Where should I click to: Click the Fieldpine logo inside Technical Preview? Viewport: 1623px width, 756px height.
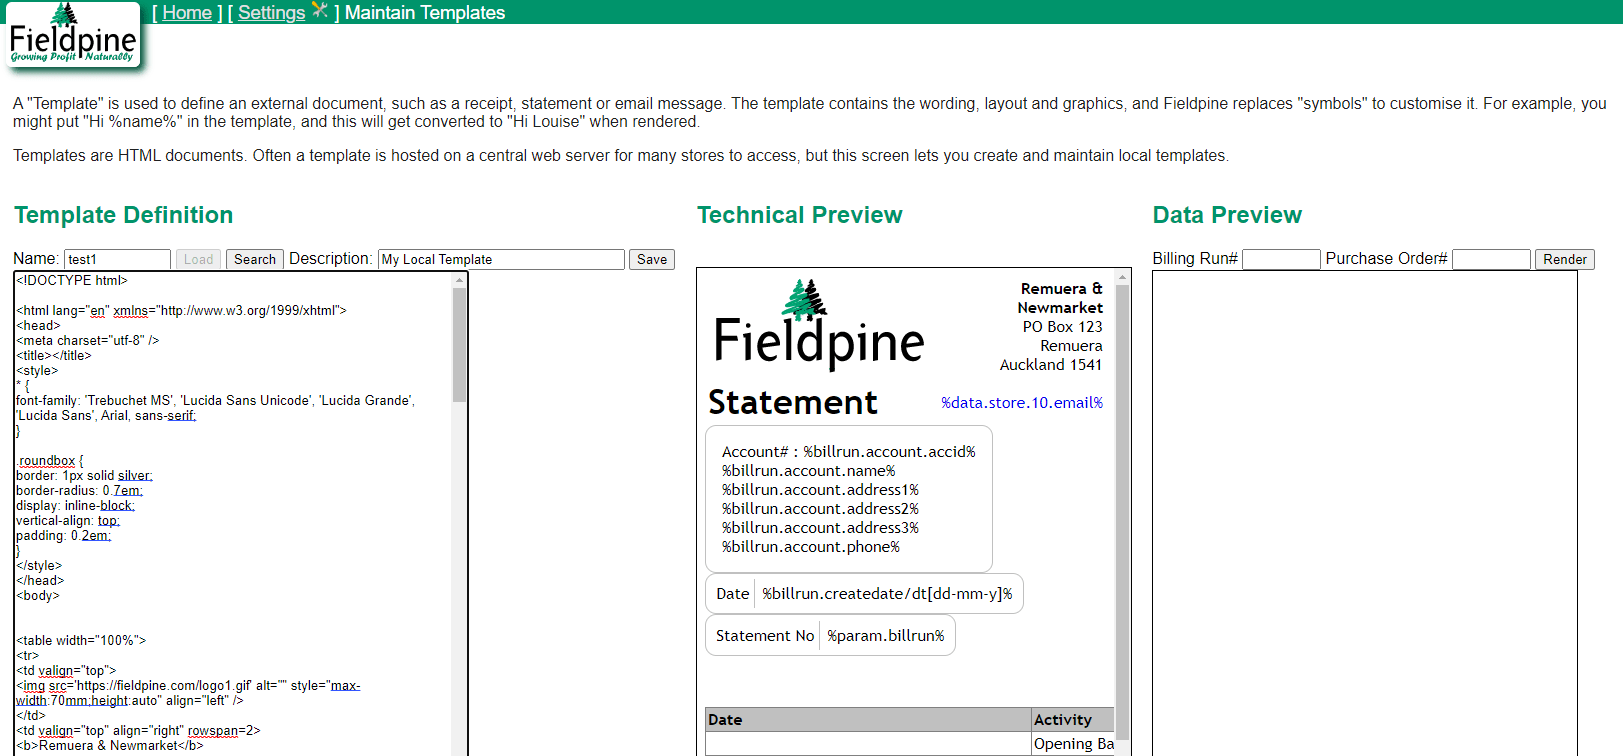(819, 324)
